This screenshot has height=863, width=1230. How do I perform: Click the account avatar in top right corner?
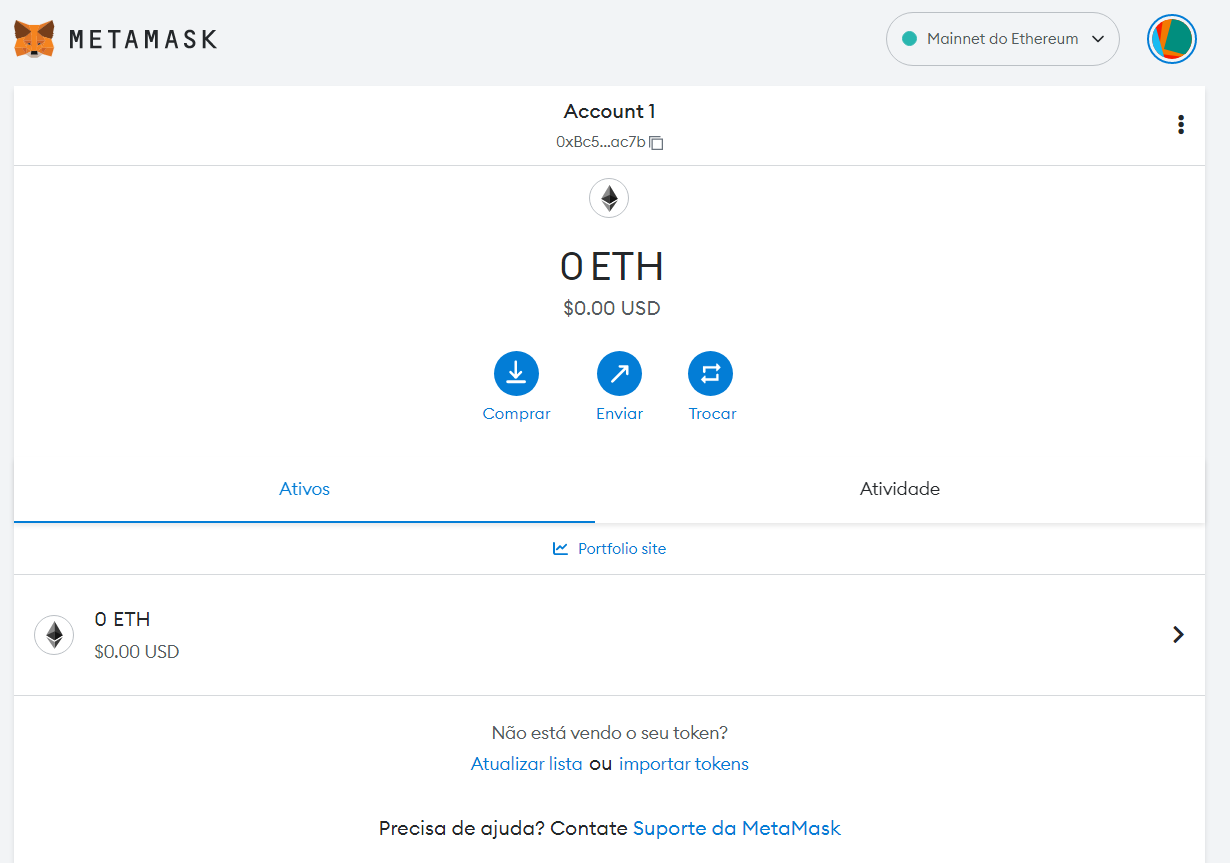(x=1171, y=39)
